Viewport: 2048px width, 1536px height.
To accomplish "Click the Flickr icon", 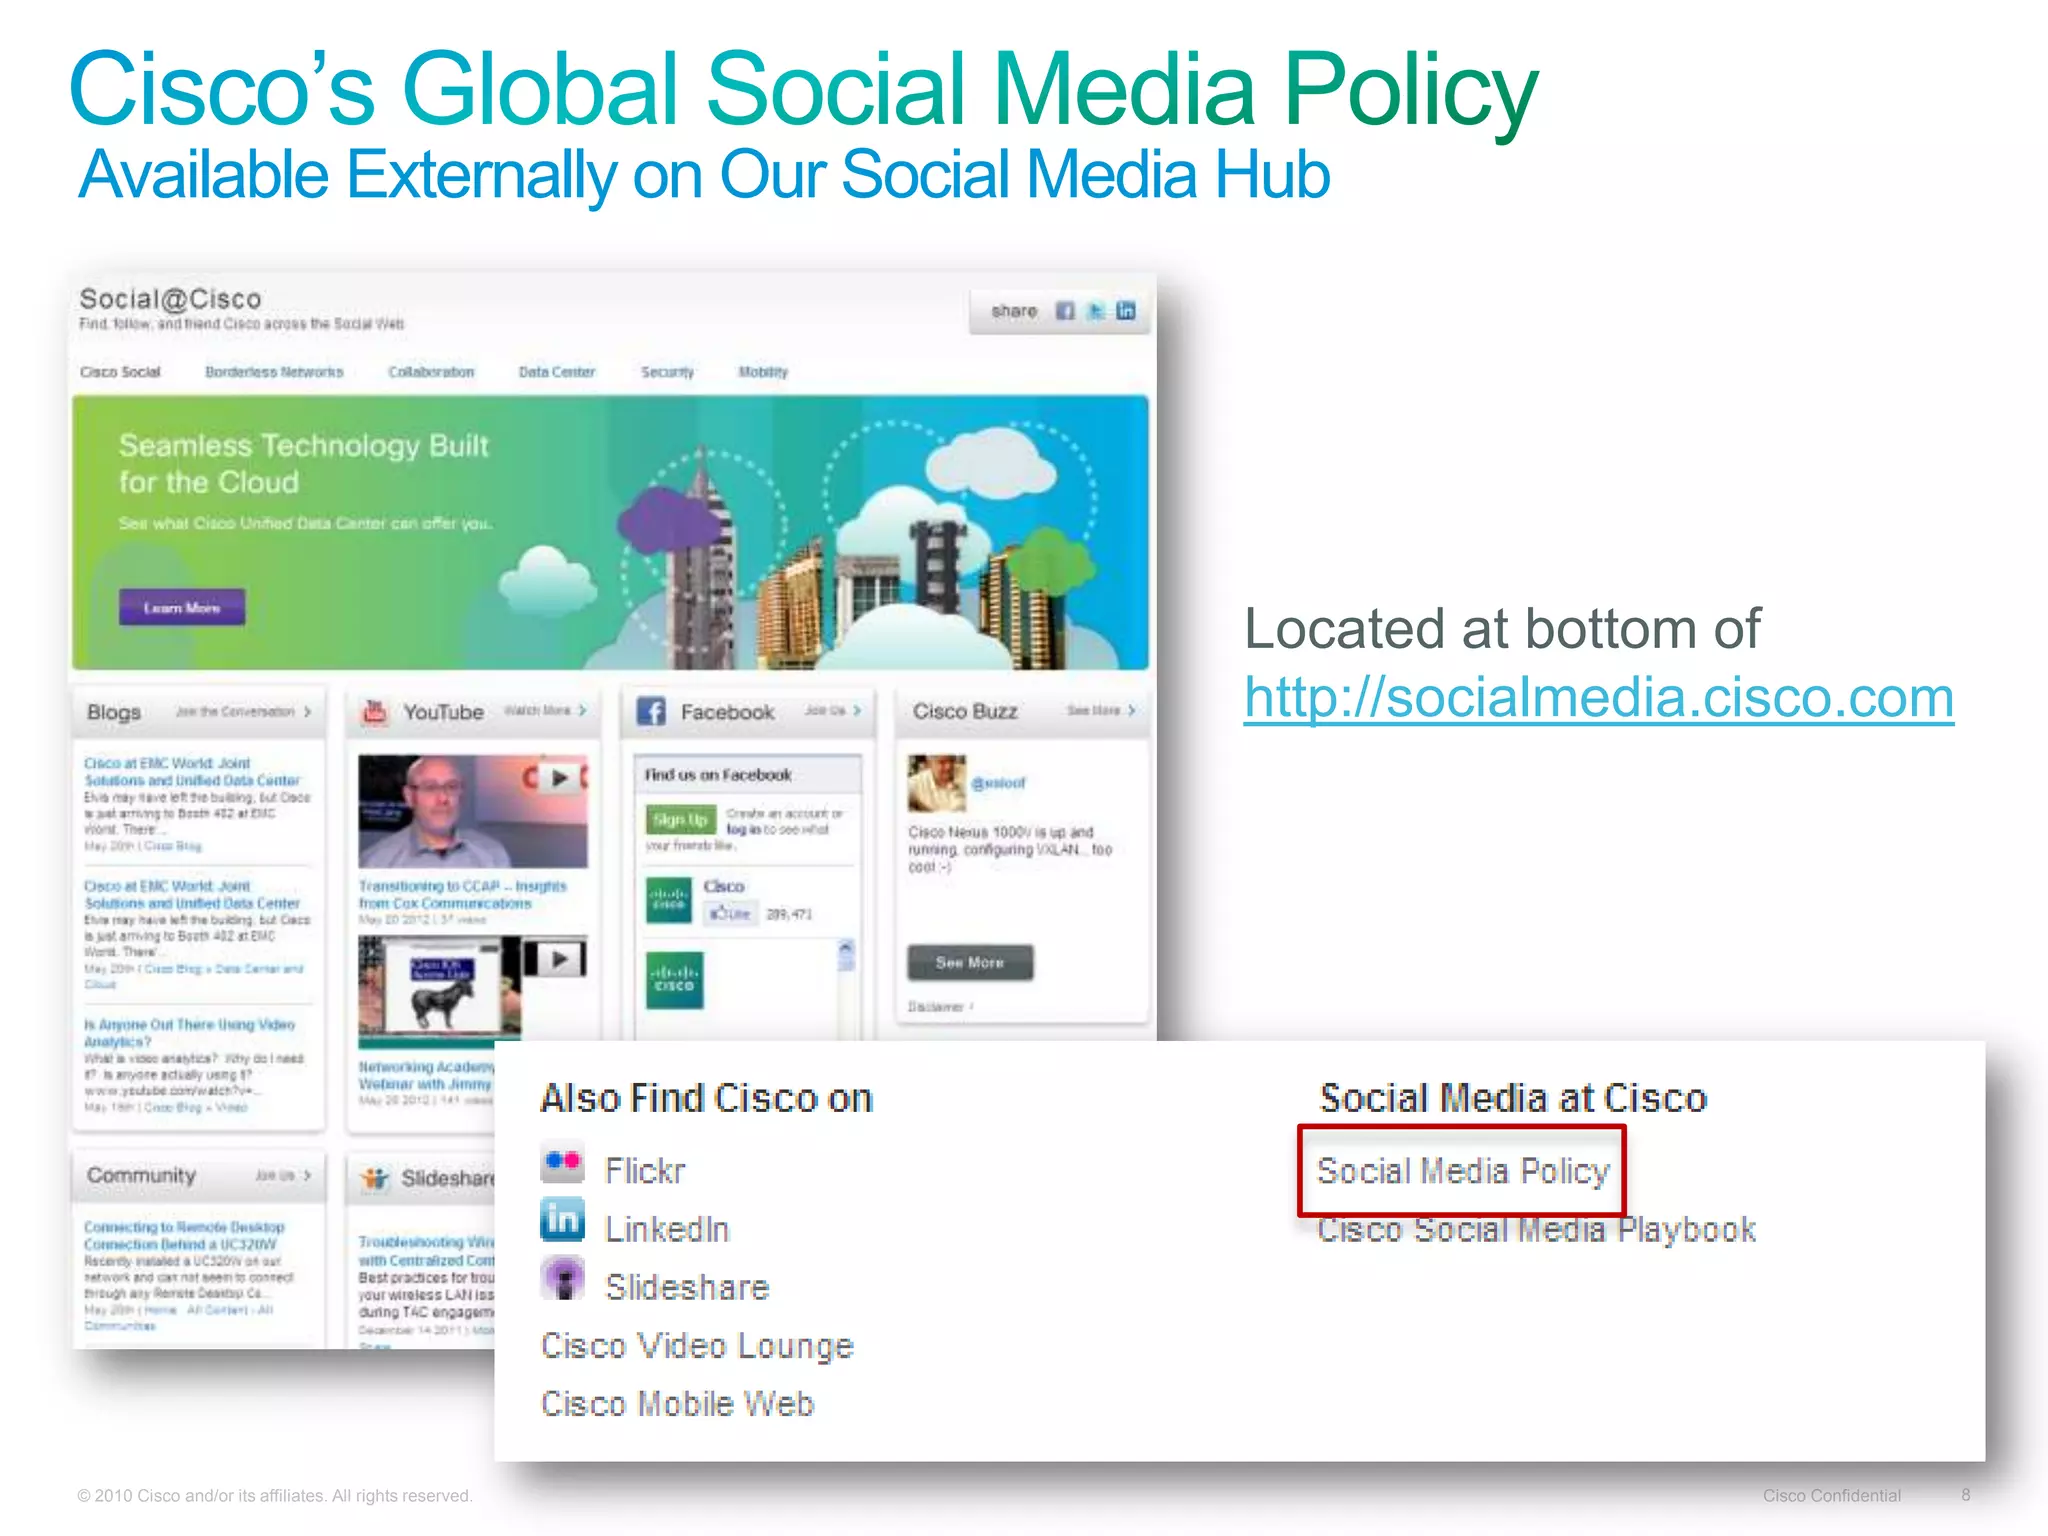I will pyautogui.click(x=562, y=1162).
